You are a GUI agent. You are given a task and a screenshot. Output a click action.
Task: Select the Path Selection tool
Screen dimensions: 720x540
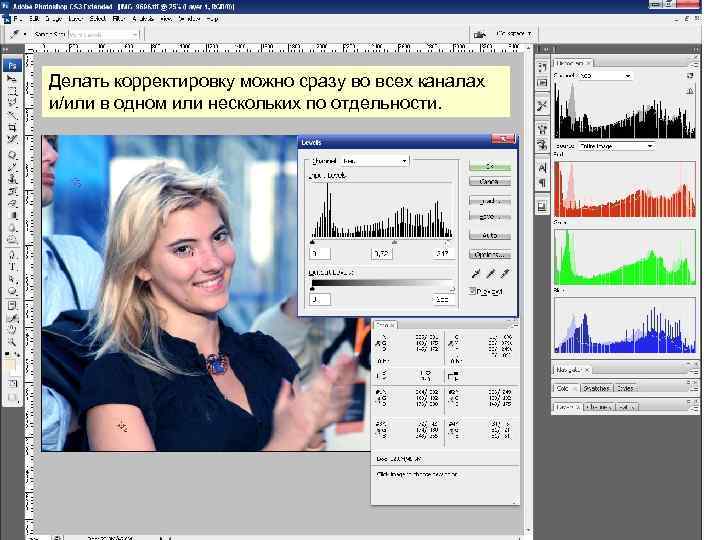point(12,279)
